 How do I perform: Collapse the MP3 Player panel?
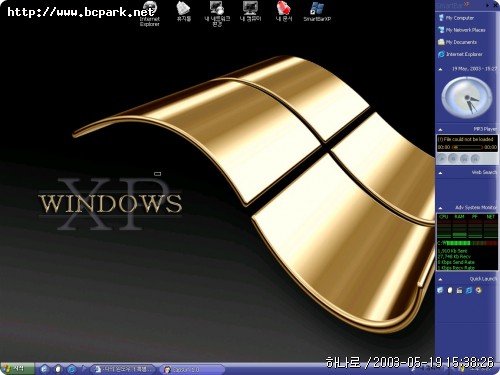pos(440,129)
